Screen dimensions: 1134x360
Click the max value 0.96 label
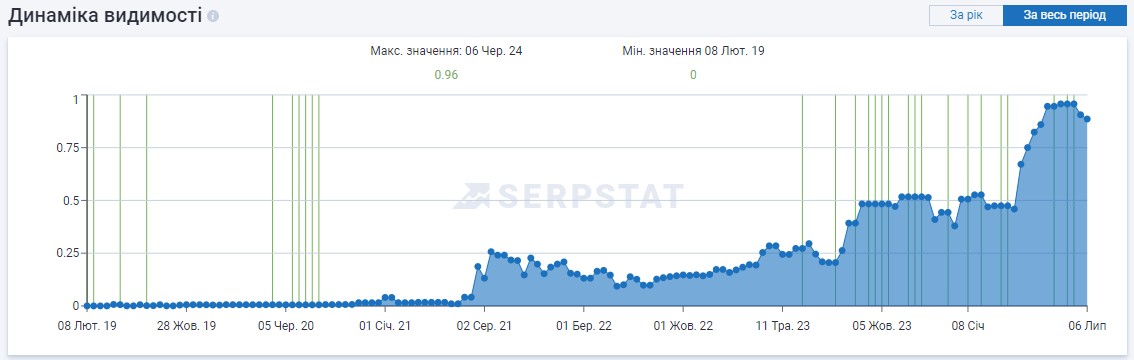(x=446, y=74)
